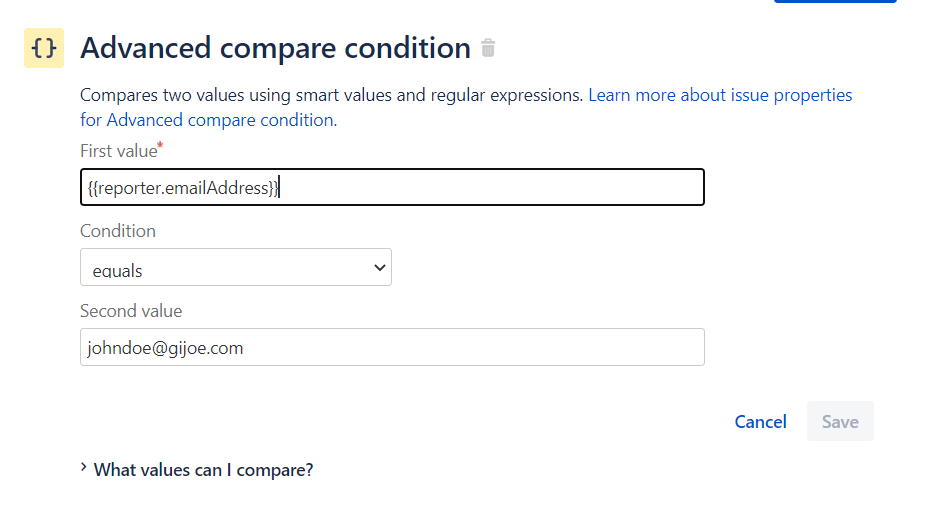Save the compare condition
940x523 pixels.
pos(840,422)
